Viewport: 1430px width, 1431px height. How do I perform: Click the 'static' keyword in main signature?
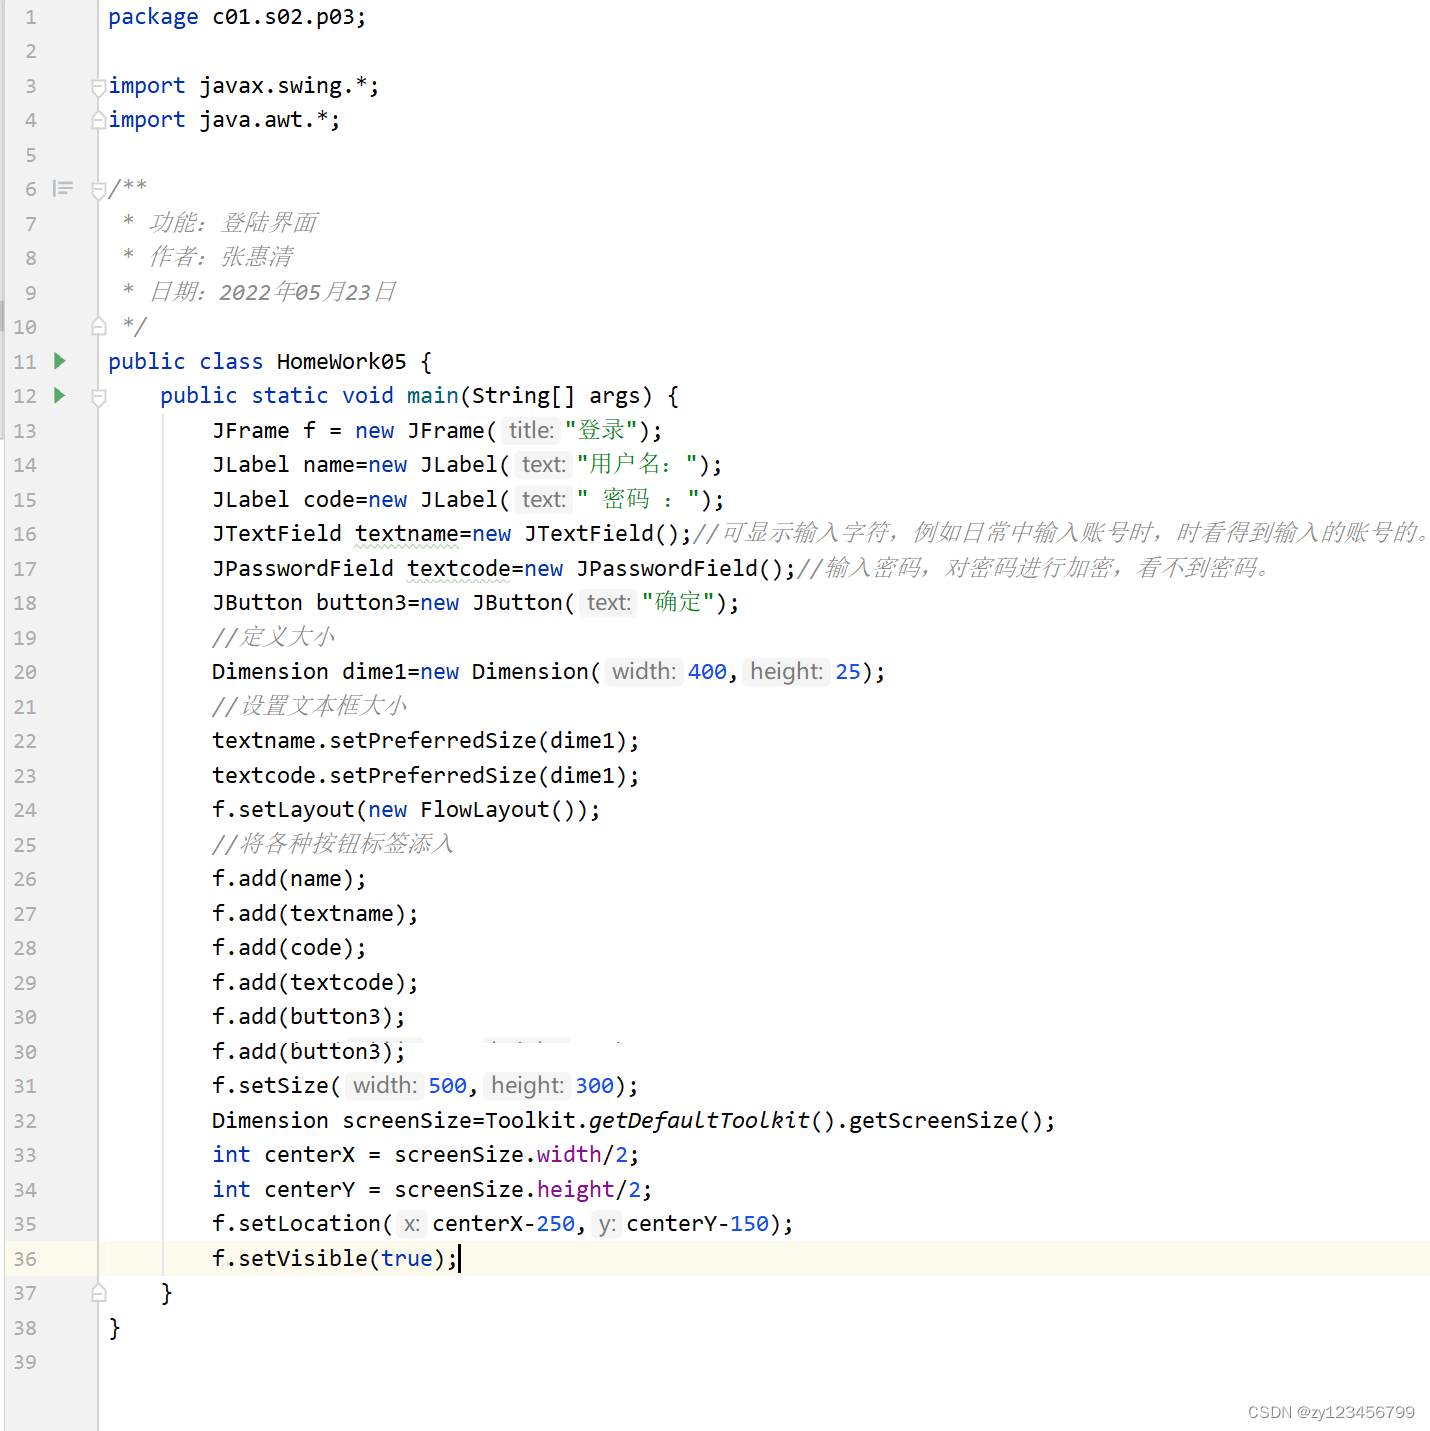290,396
